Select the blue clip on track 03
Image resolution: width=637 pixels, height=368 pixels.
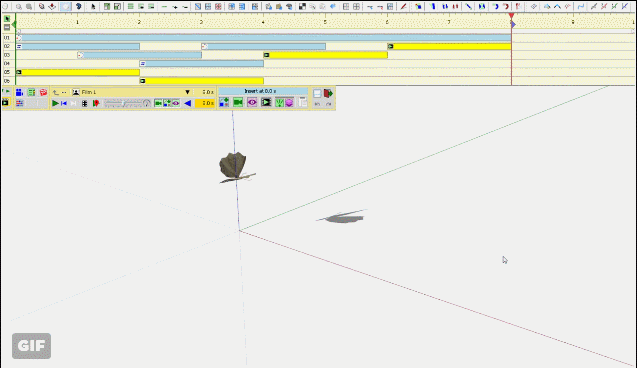139,55
